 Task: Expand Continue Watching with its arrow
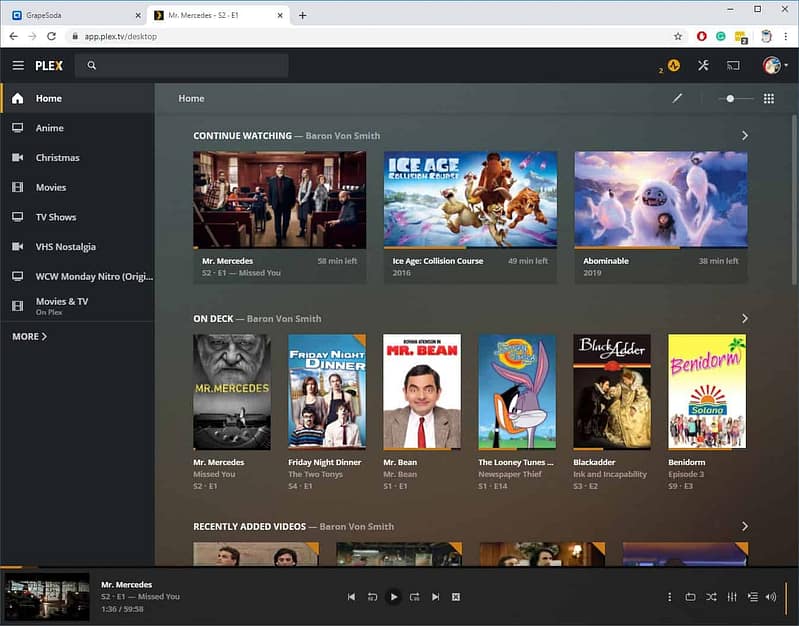(744, 136)
